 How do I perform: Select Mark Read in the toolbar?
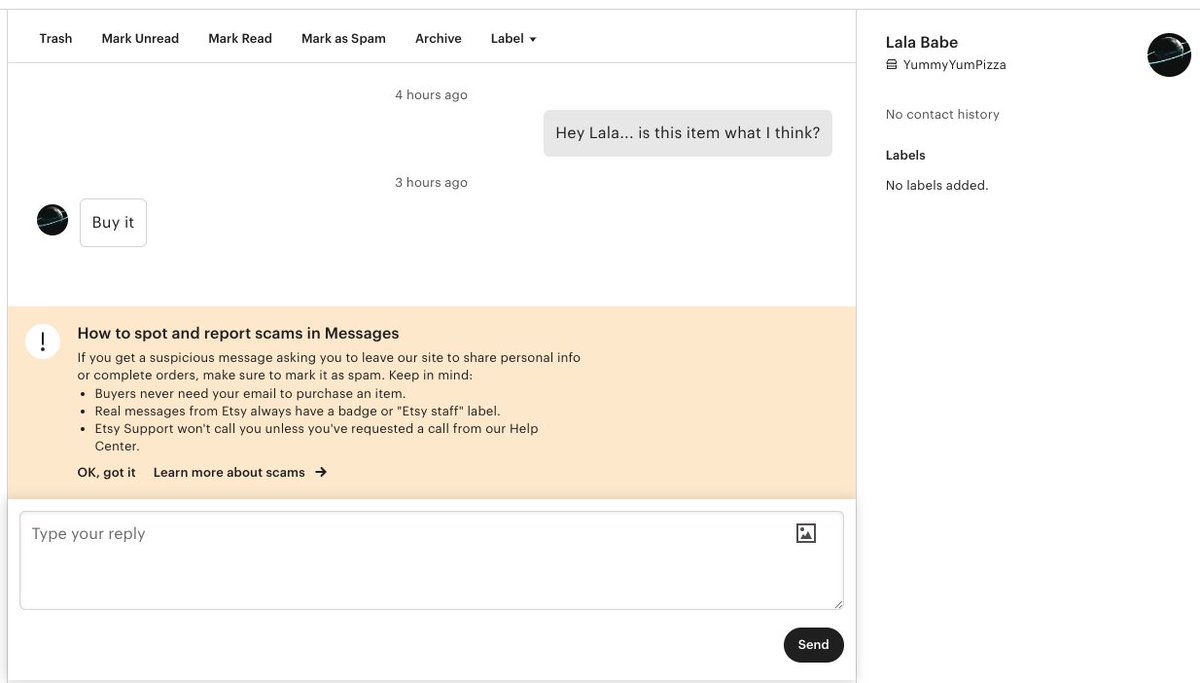(240, 38)
